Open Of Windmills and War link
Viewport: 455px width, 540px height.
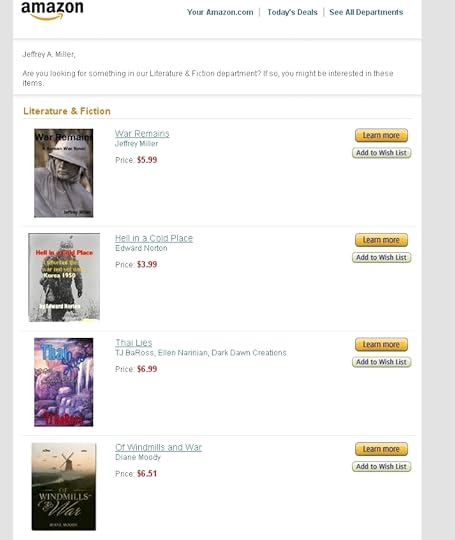click(158, 447)
